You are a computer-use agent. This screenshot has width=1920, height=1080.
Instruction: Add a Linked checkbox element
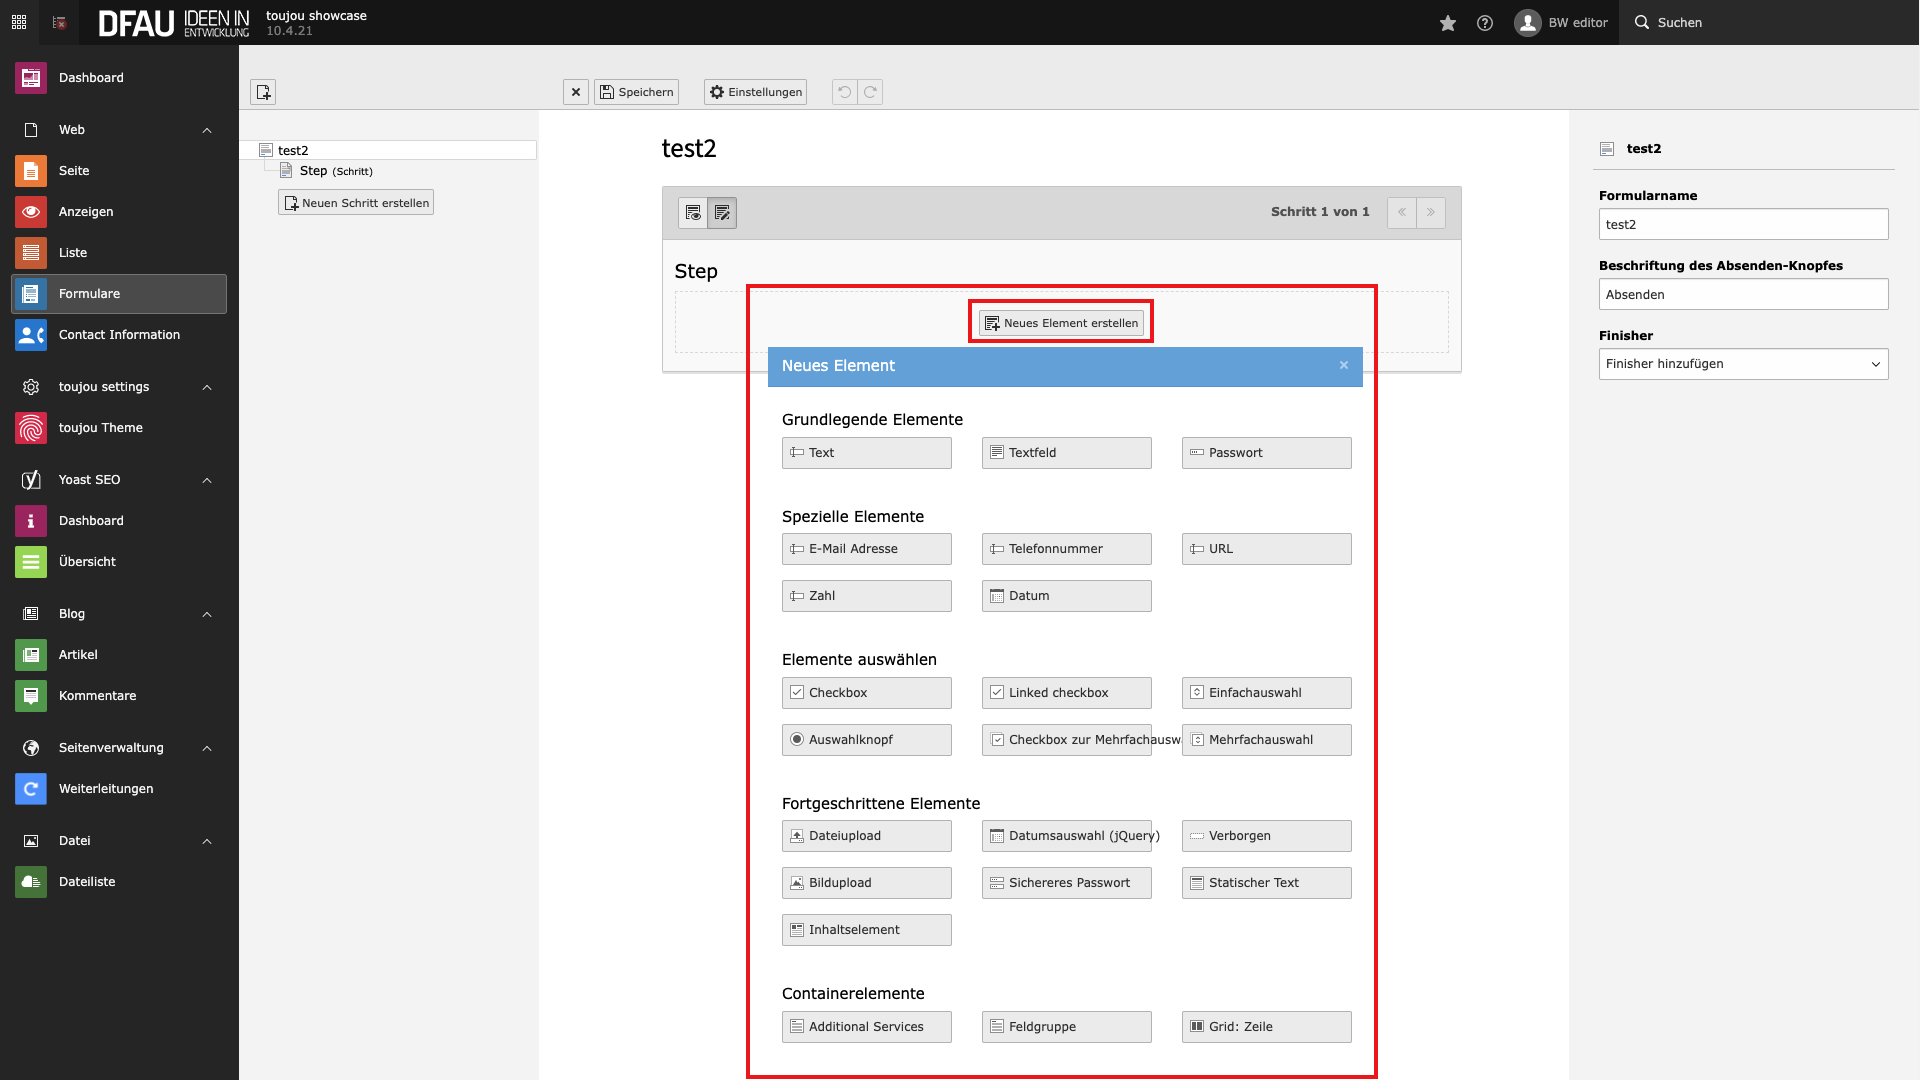click(x=1067, y=693)
